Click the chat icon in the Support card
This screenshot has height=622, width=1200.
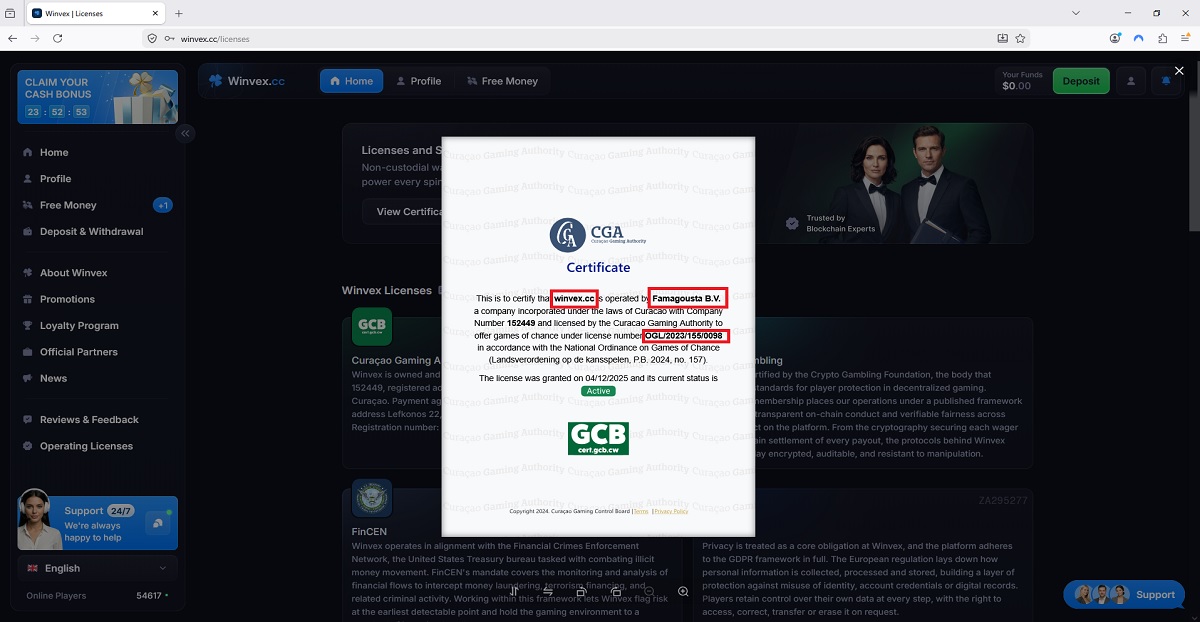coord(157,523)
